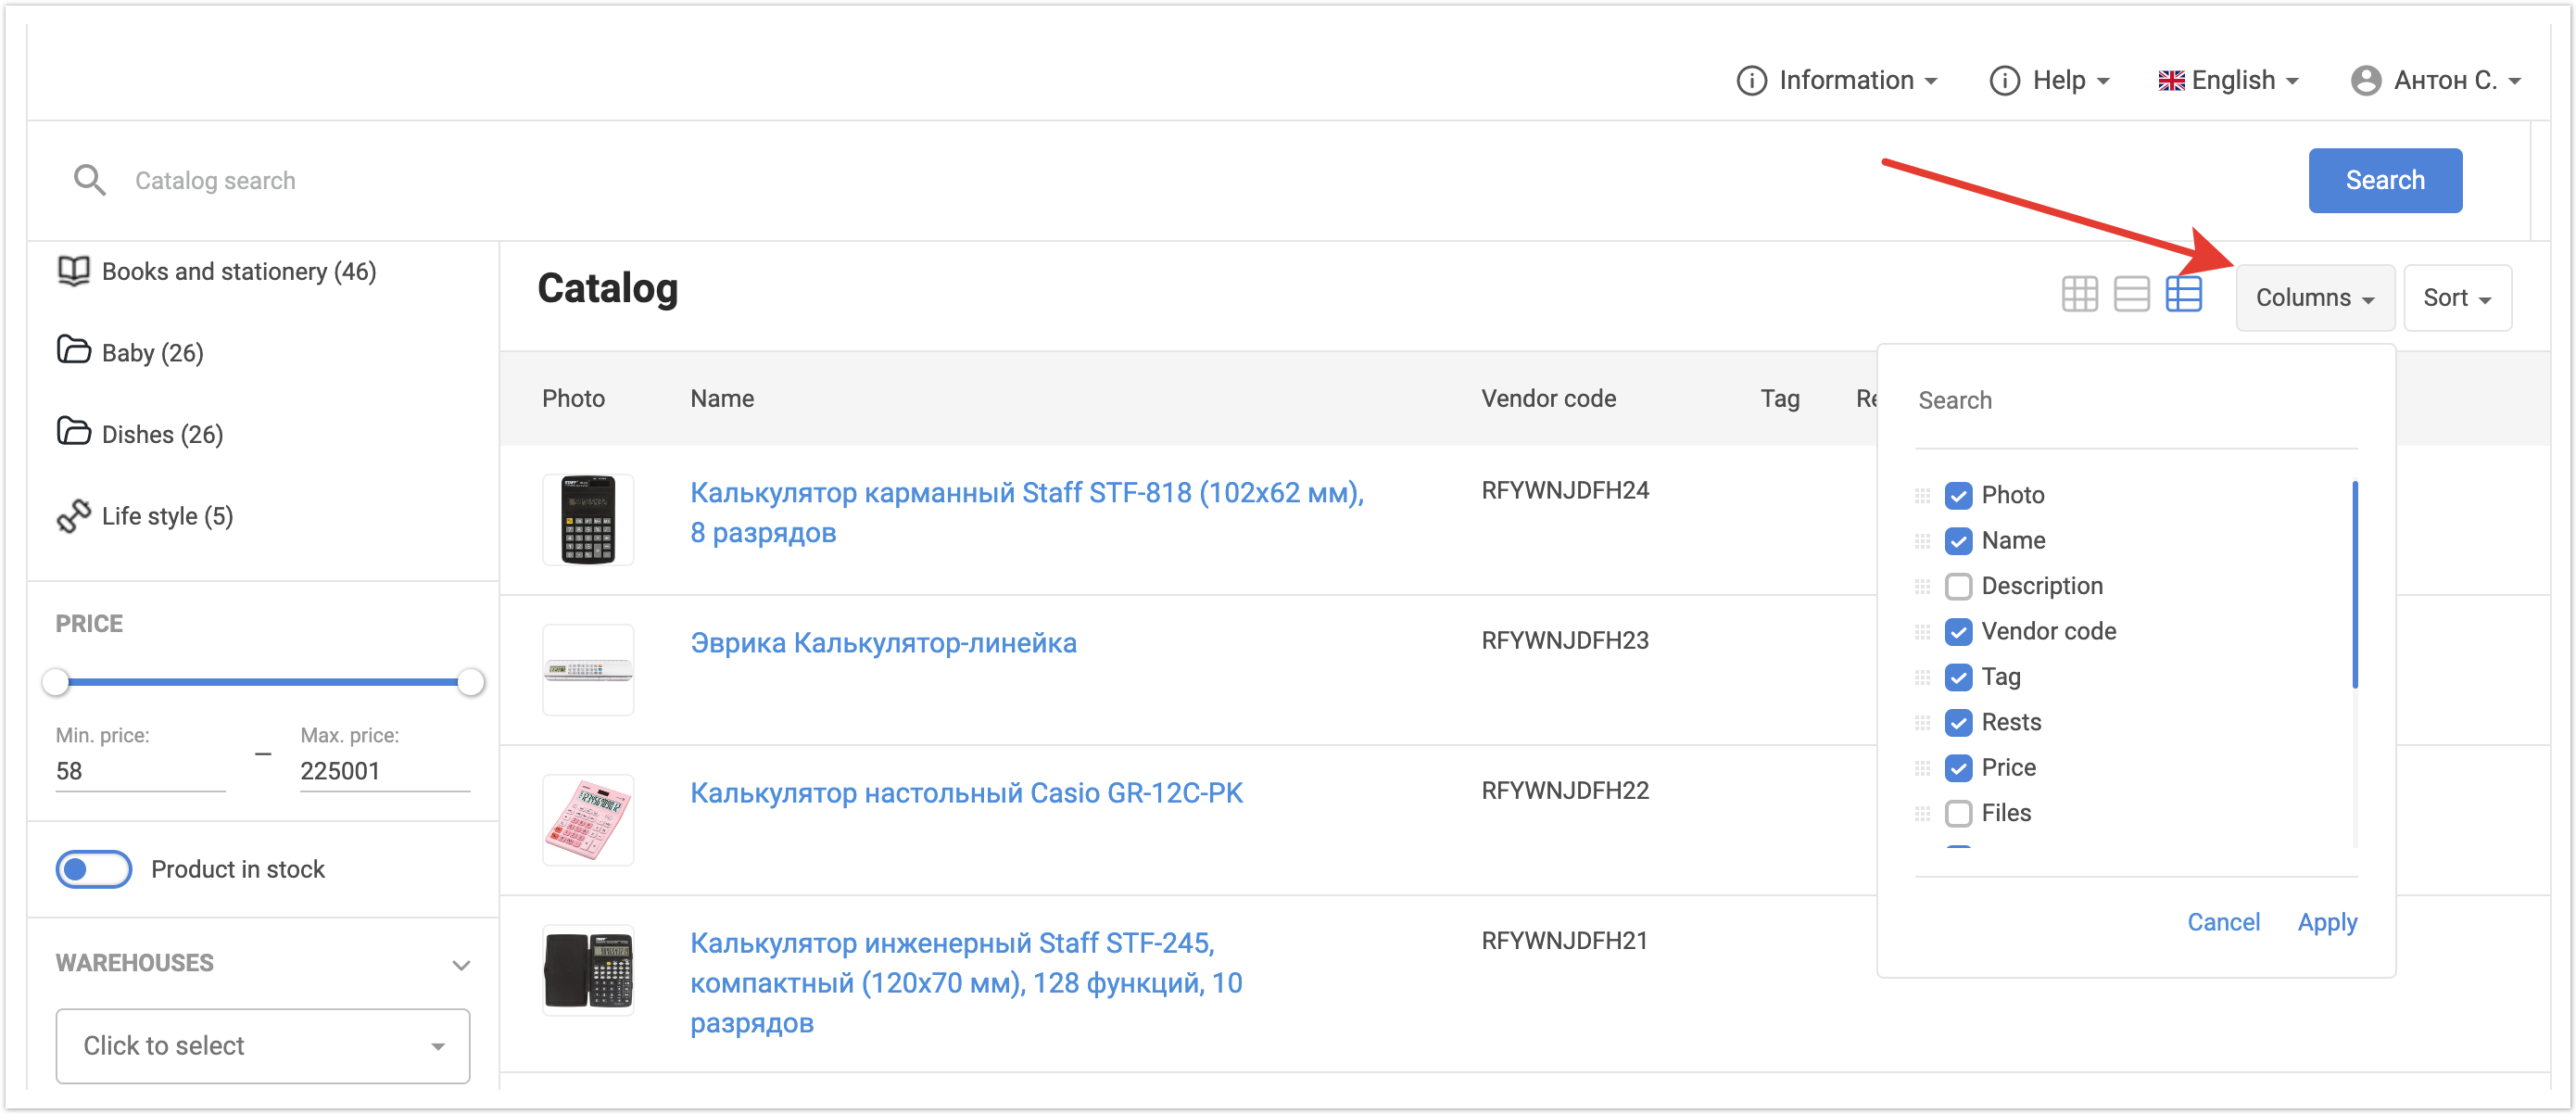Click Apply in columns panel
2576x1114 pixels.
pyautogui.click(x=2326, y=921)
